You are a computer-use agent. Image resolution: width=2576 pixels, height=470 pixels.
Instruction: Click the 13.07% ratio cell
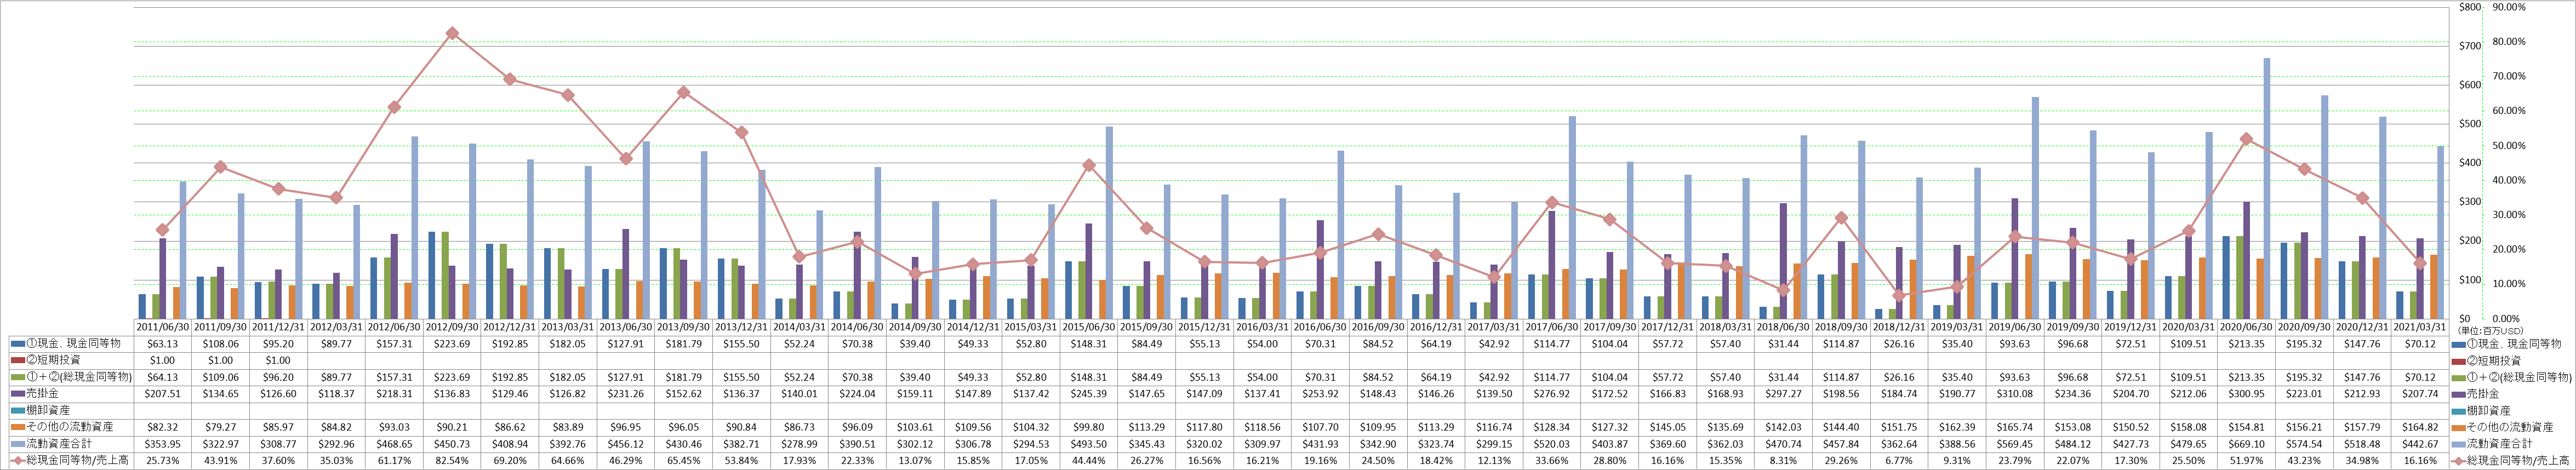pos(915,461)
